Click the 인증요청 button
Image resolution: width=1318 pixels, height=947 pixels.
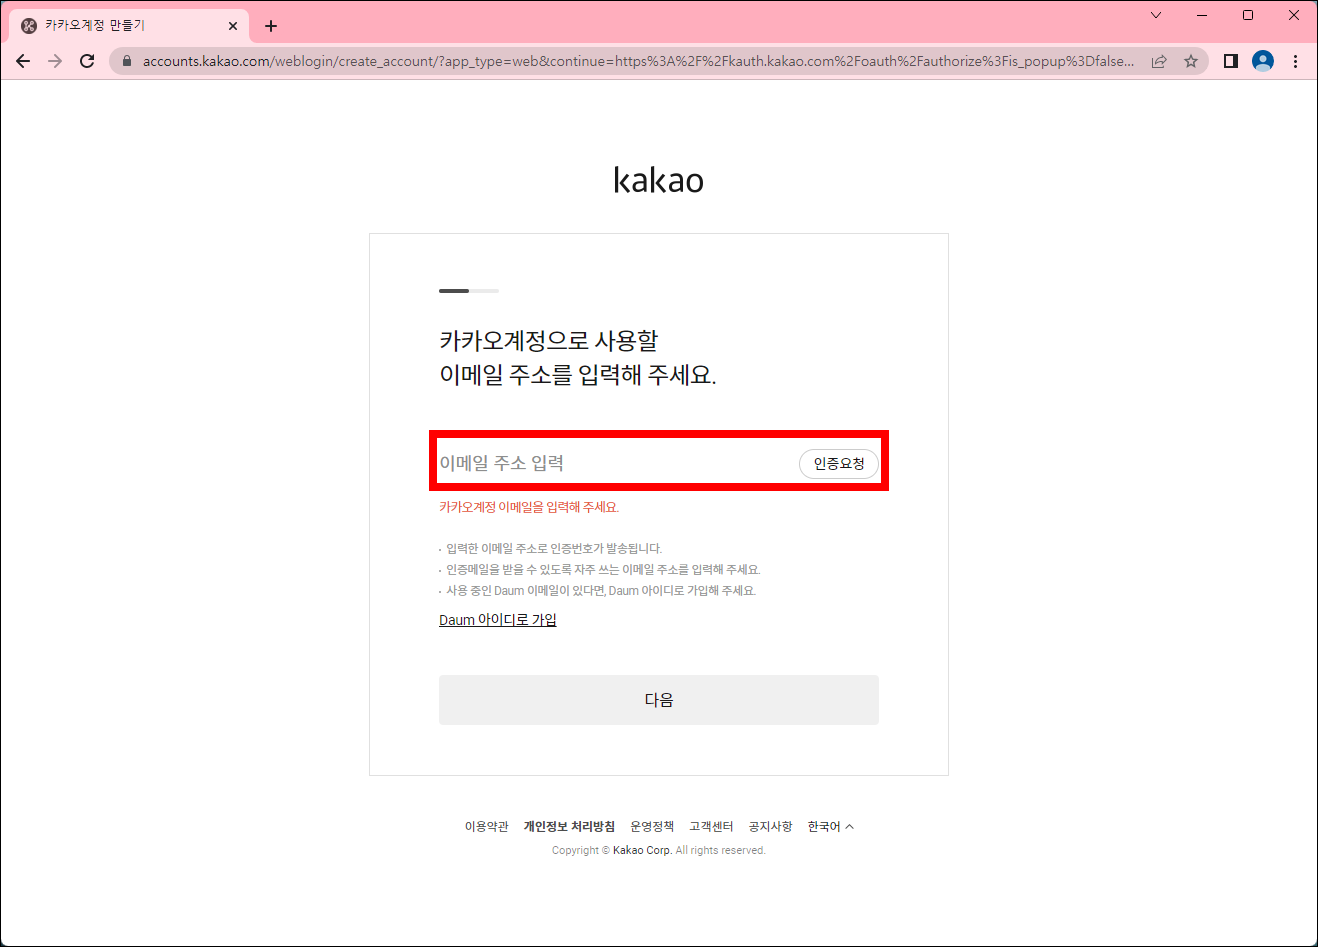(x=839, y=464)
